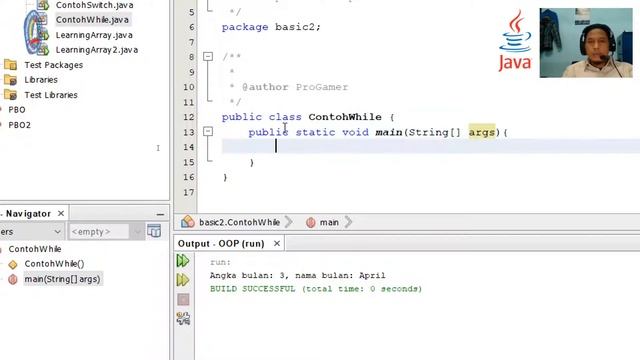This screenshot has height=360, width=640.
Task: Click the Stop button in Output panel
Action: point(183,300)
